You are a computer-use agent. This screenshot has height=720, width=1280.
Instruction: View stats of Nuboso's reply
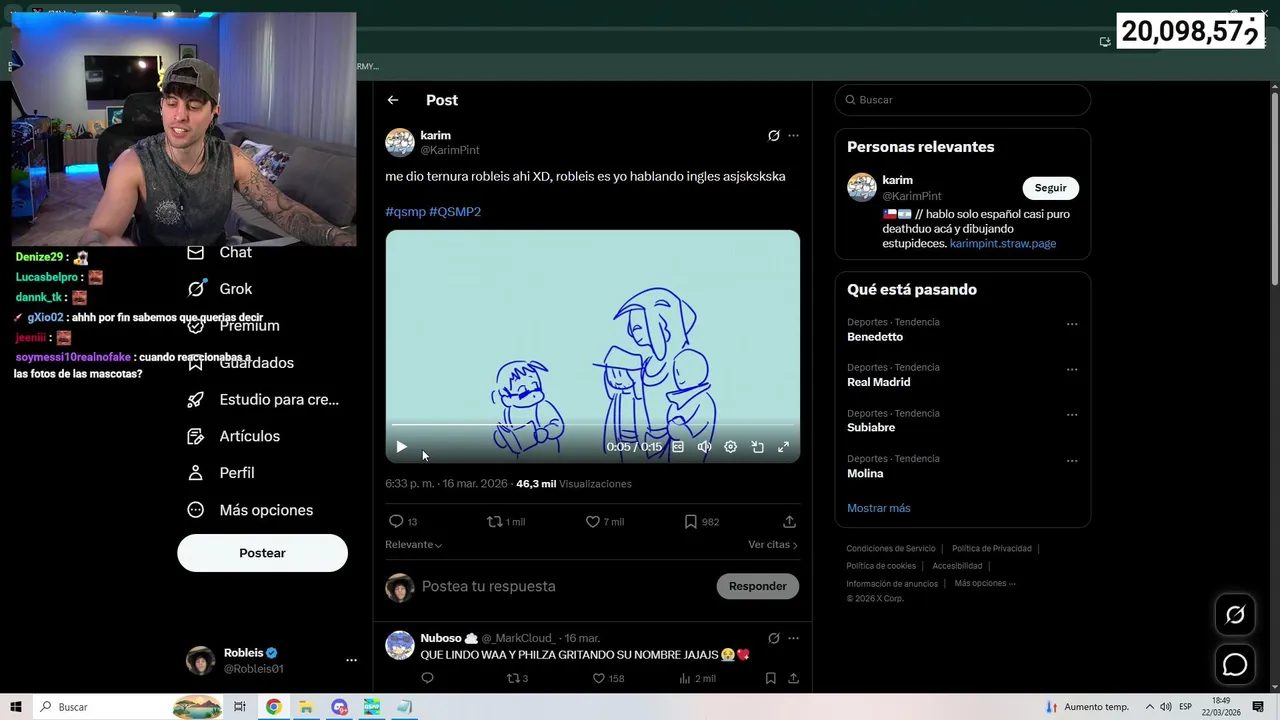click(x=697, y=678)
